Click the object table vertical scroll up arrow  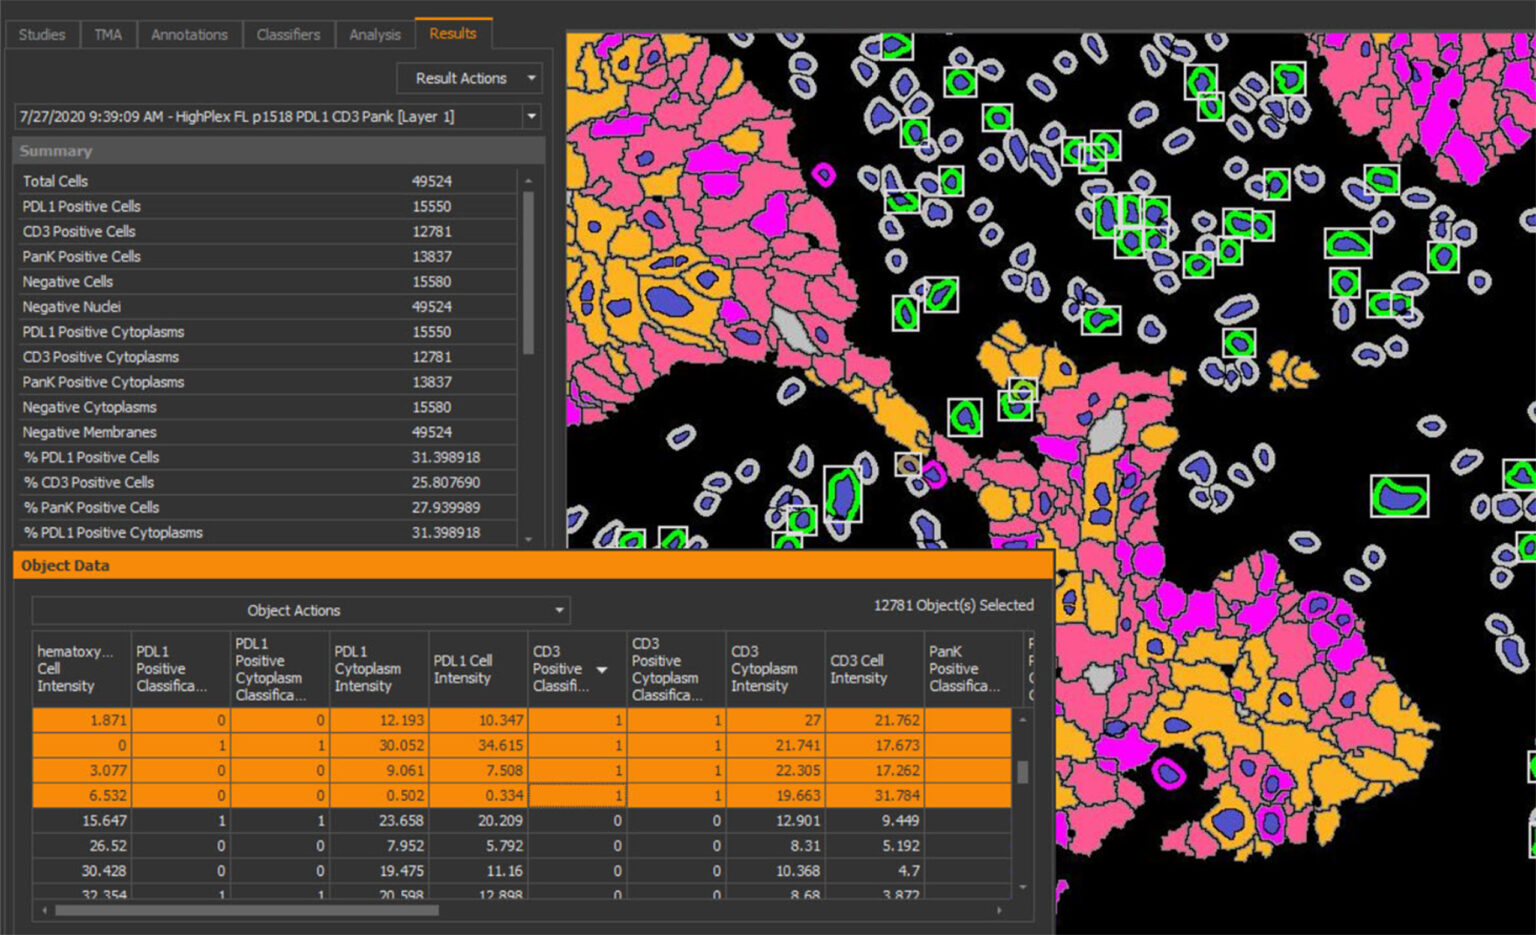tap(1022, 720)
